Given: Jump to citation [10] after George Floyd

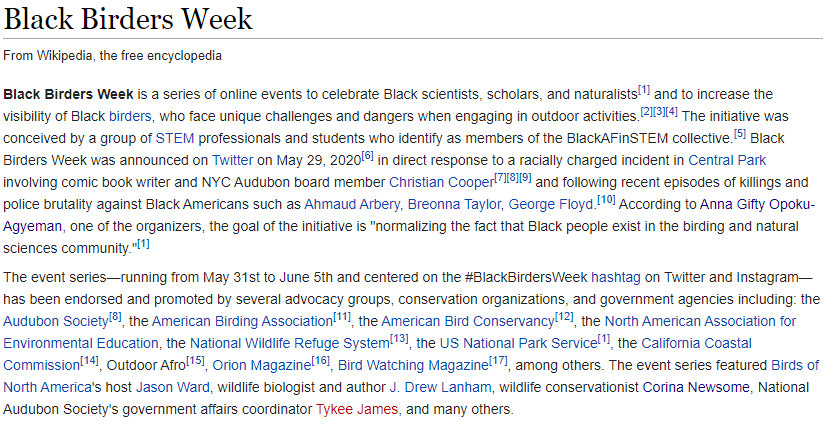Looking at the screenshot, I should click(606, 200).
